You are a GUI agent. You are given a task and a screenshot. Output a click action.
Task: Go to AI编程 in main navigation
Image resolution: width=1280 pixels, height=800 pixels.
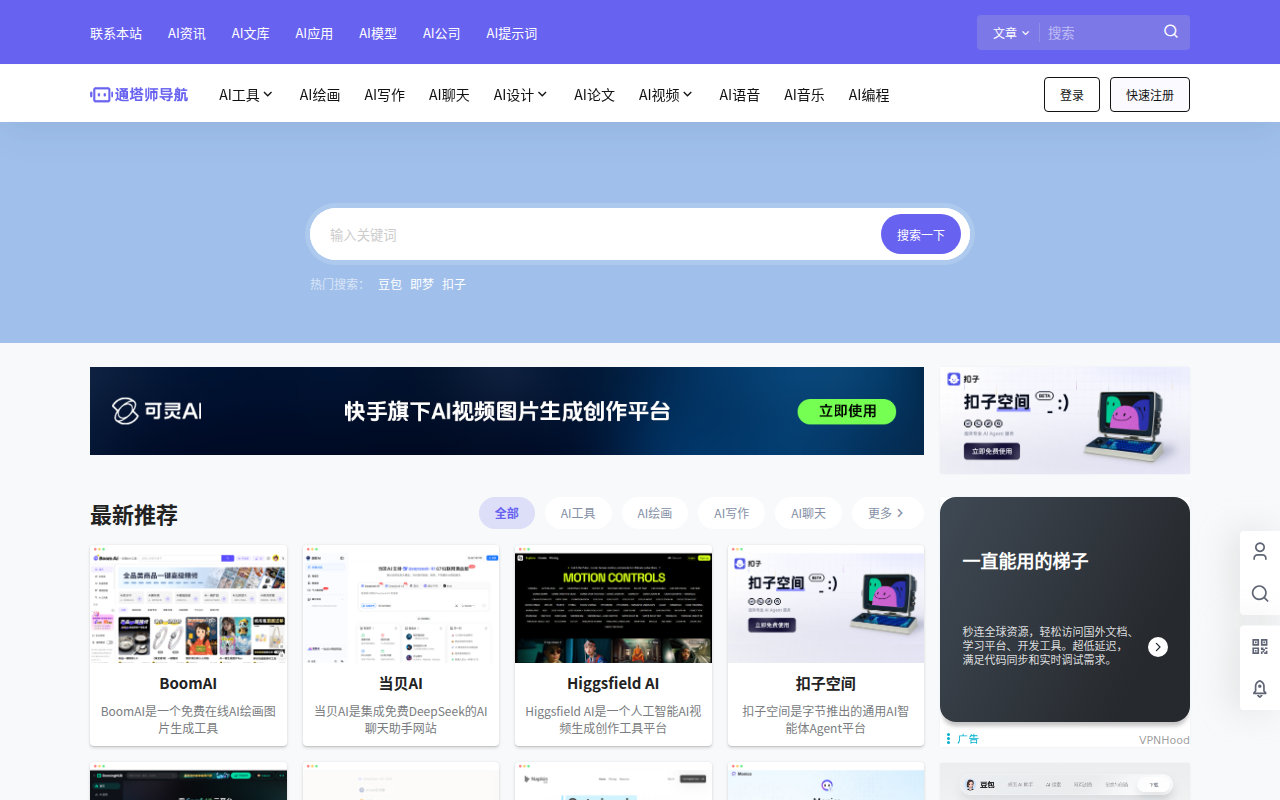pyautogui.click(x=869, y=95)
